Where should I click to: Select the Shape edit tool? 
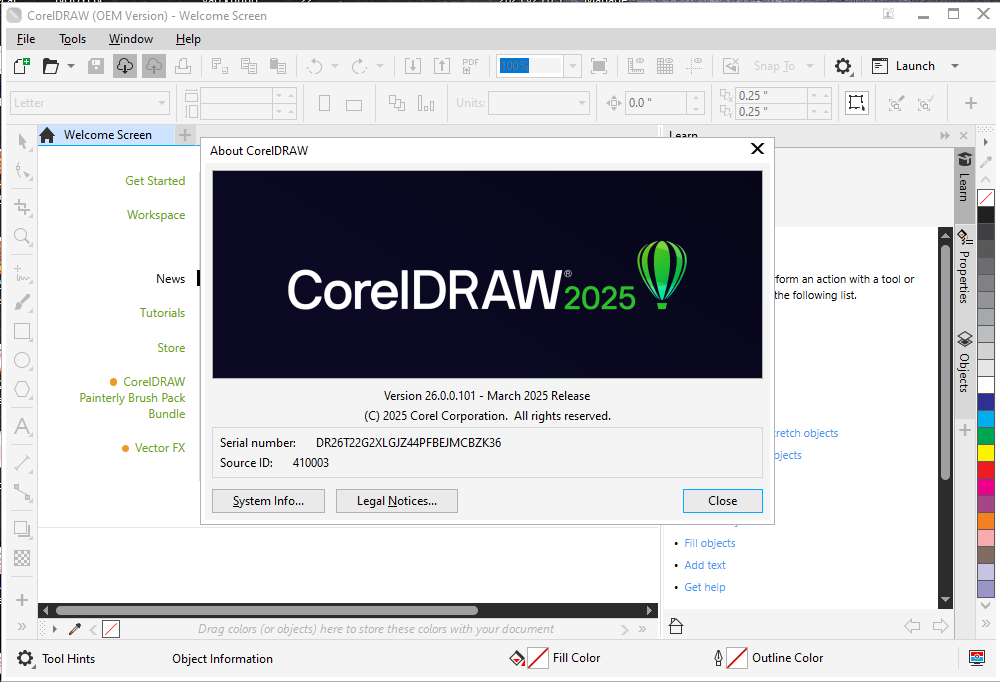tap(22, 170)
